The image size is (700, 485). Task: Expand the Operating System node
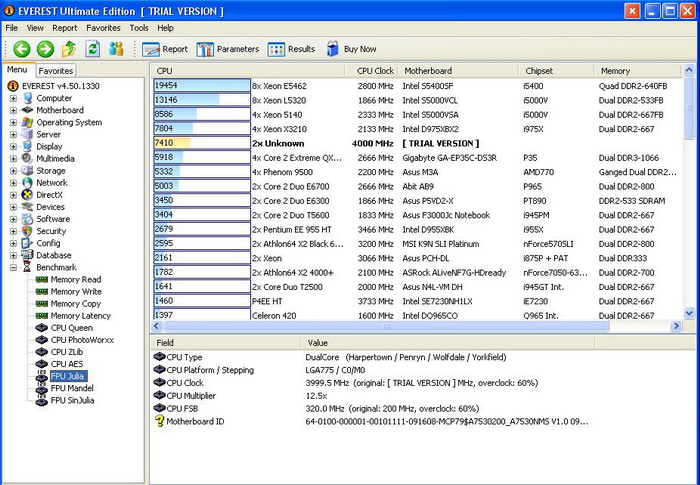[x=13, y=122]
